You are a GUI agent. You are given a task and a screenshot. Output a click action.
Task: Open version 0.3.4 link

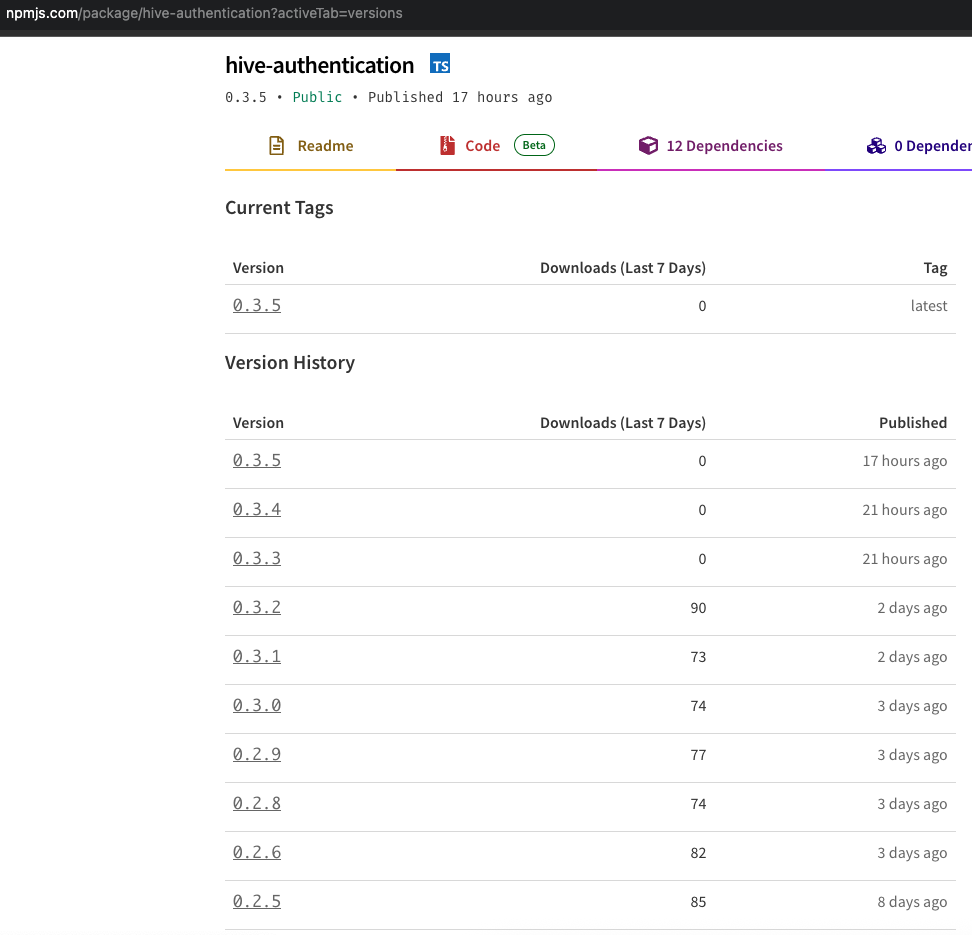257,510
